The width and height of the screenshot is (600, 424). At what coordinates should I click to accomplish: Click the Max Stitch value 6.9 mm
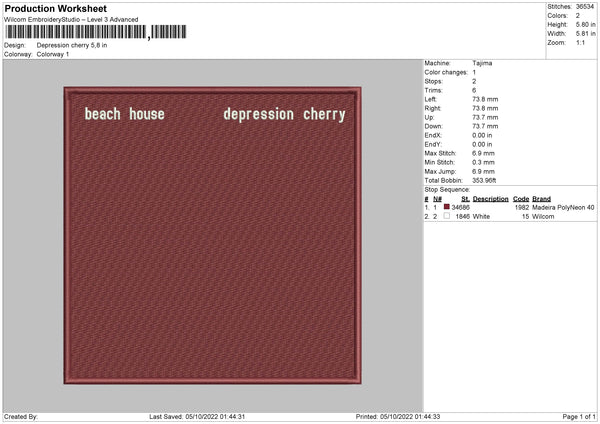point(483,153)
